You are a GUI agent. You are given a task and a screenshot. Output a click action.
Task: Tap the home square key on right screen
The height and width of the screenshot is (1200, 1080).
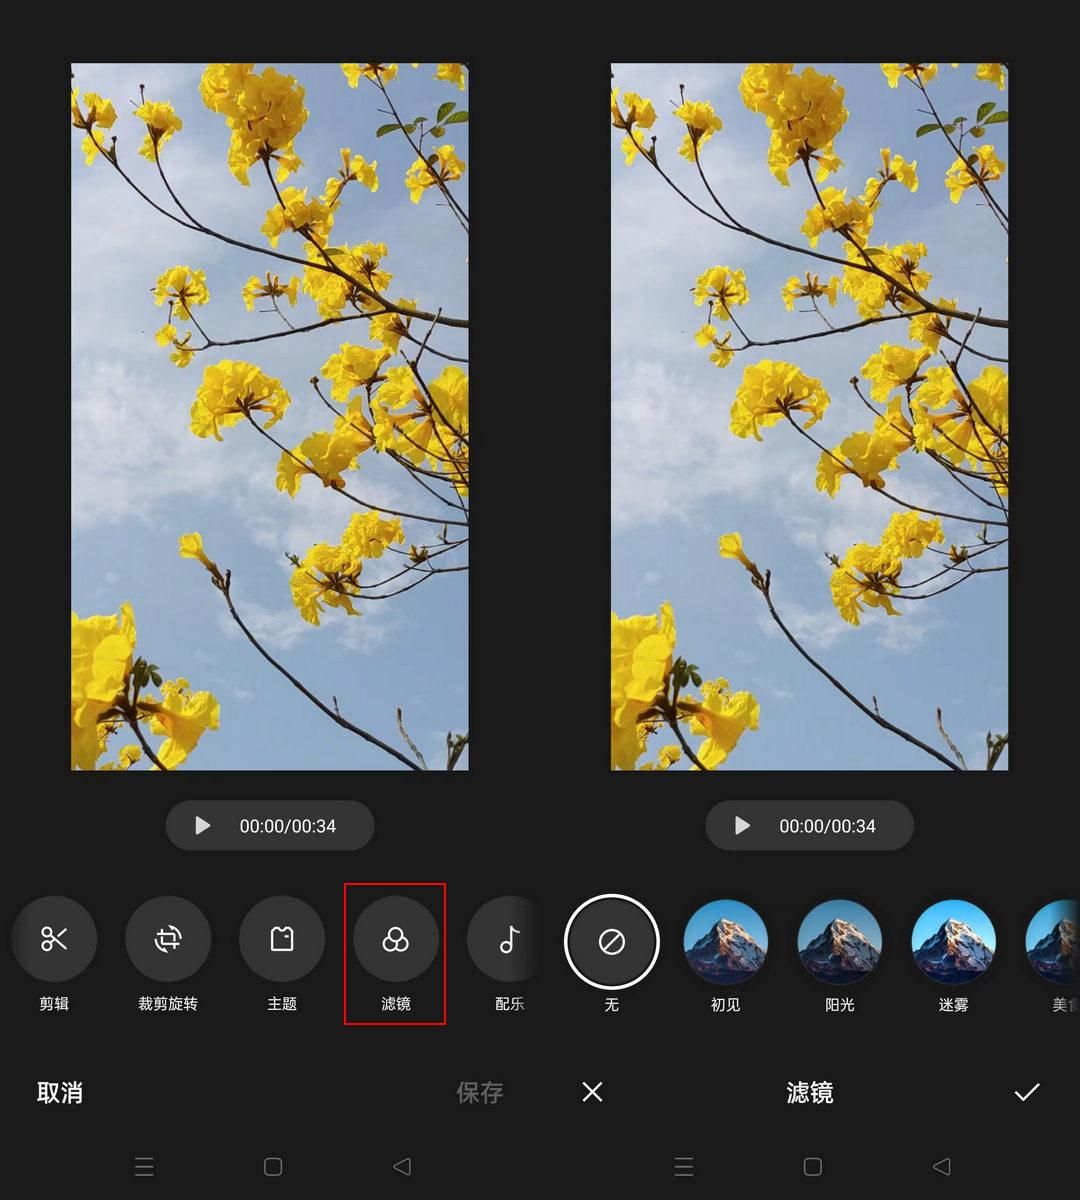tap(813, 1166)
